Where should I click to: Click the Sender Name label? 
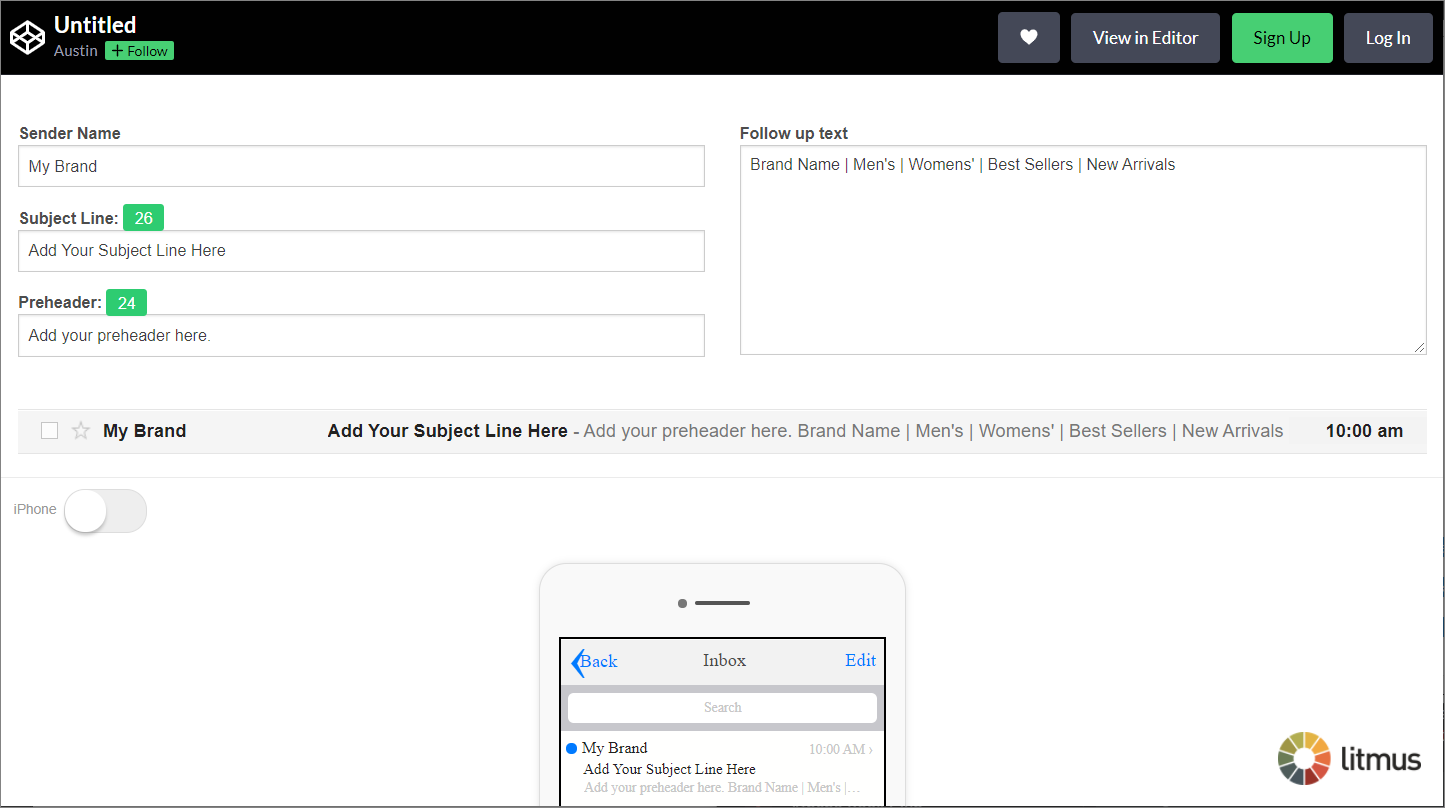click(70, 133)
